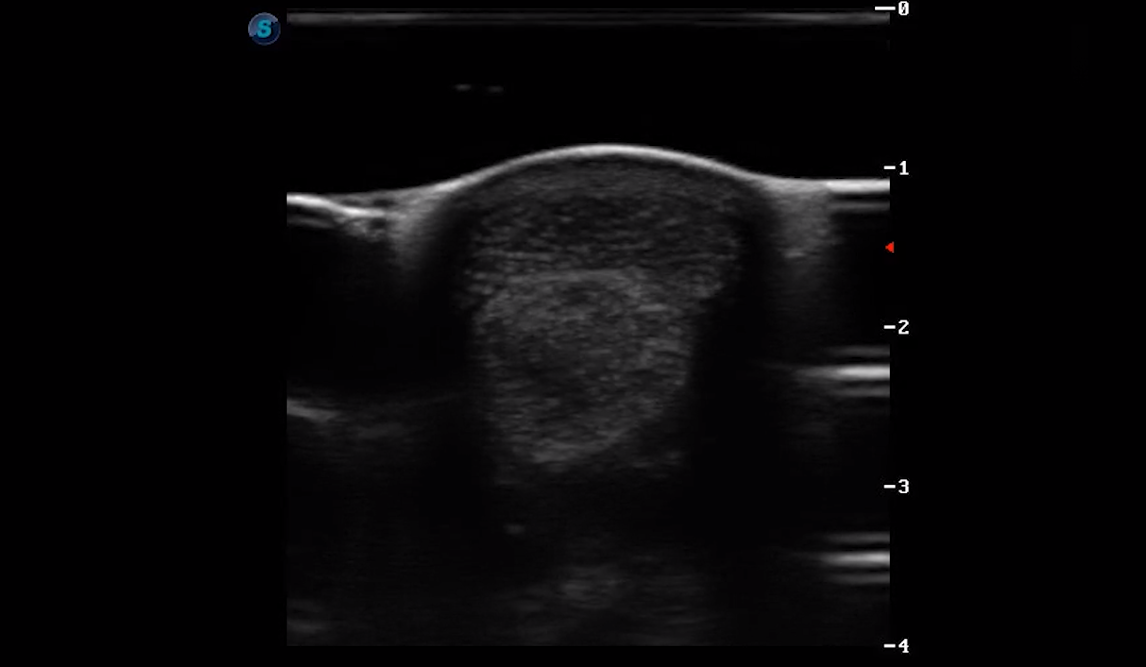Click the 1 cm depth scale label
Screen dimensions: 1146x667
pos(904,168)
